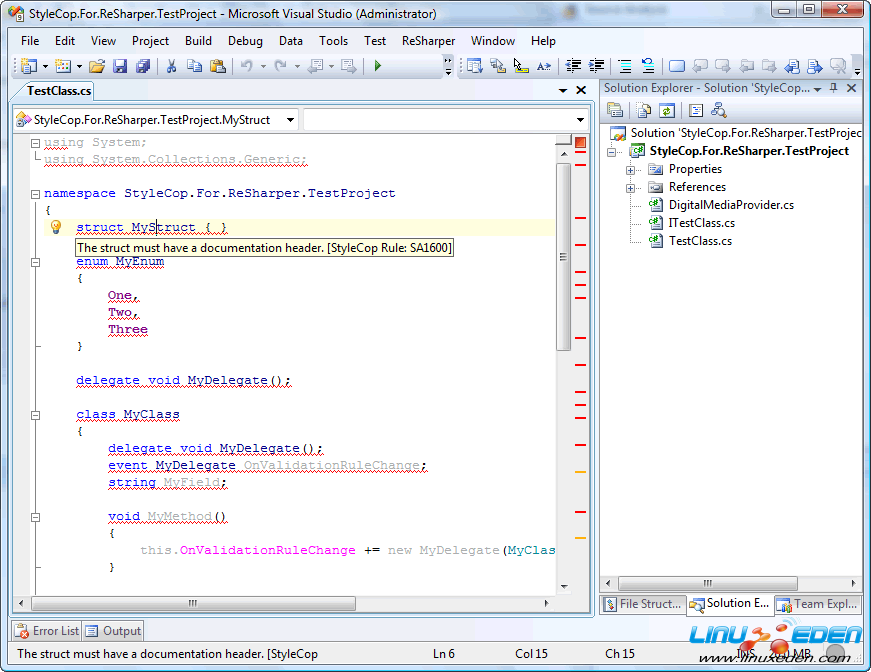Click Show All Files in Solution Explorer

click(x=644, y=111)
